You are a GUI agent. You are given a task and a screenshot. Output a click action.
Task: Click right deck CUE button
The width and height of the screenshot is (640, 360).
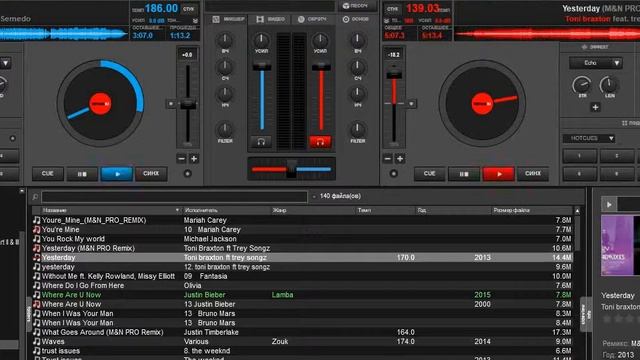tap(429, 174)
